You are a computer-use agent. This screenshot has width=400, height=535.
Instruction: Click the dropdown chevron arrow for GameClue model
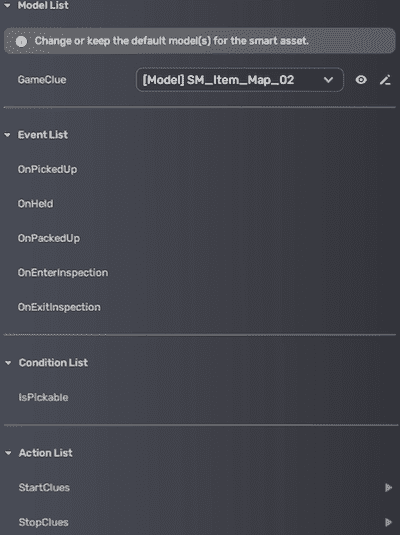coord(328,80)
